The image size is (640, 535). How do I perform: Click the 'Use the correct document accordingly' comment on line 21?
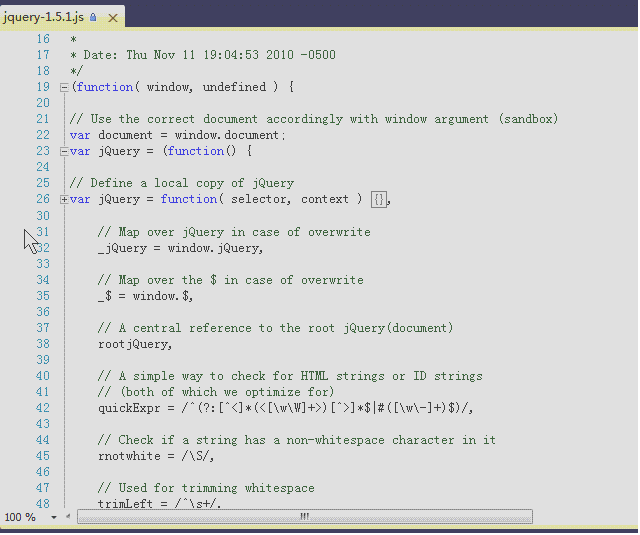click(313, 119)
